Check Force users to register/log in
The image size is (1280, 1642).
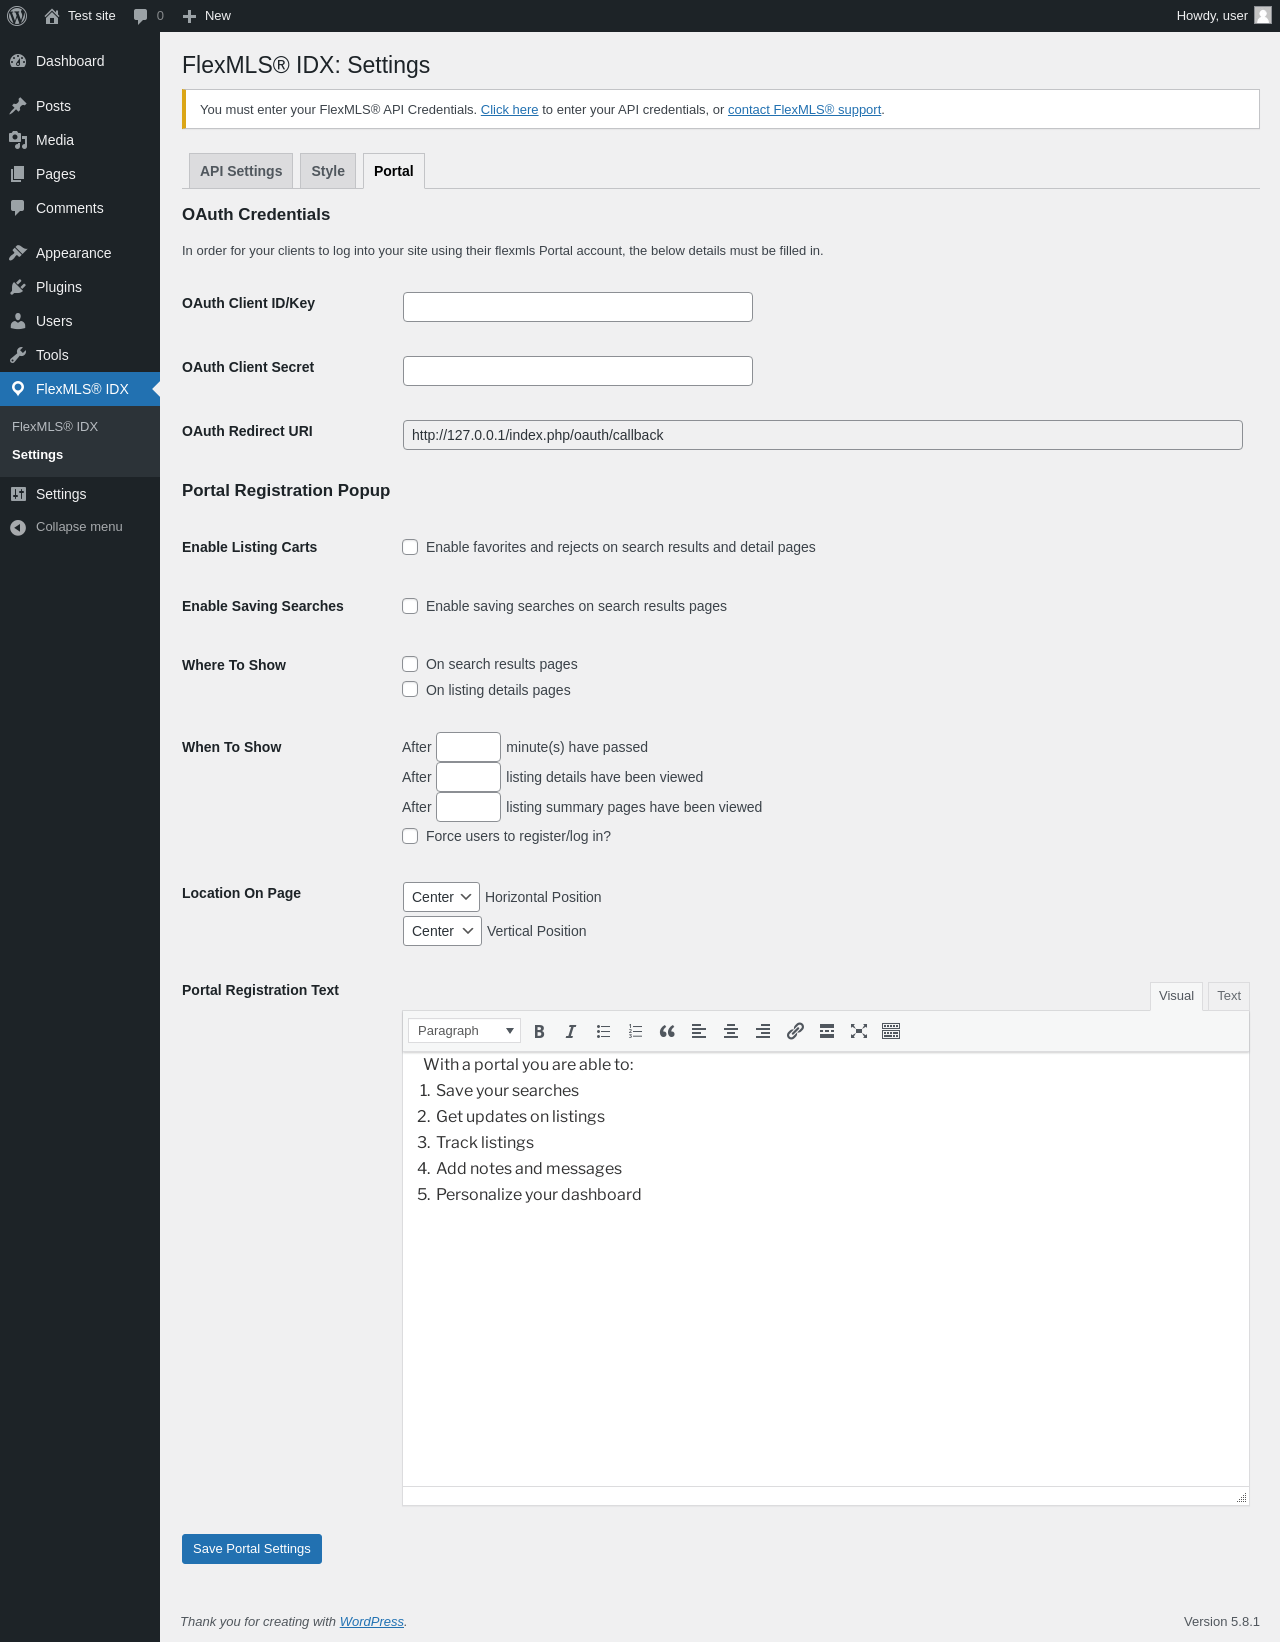[x=410, y=836]
